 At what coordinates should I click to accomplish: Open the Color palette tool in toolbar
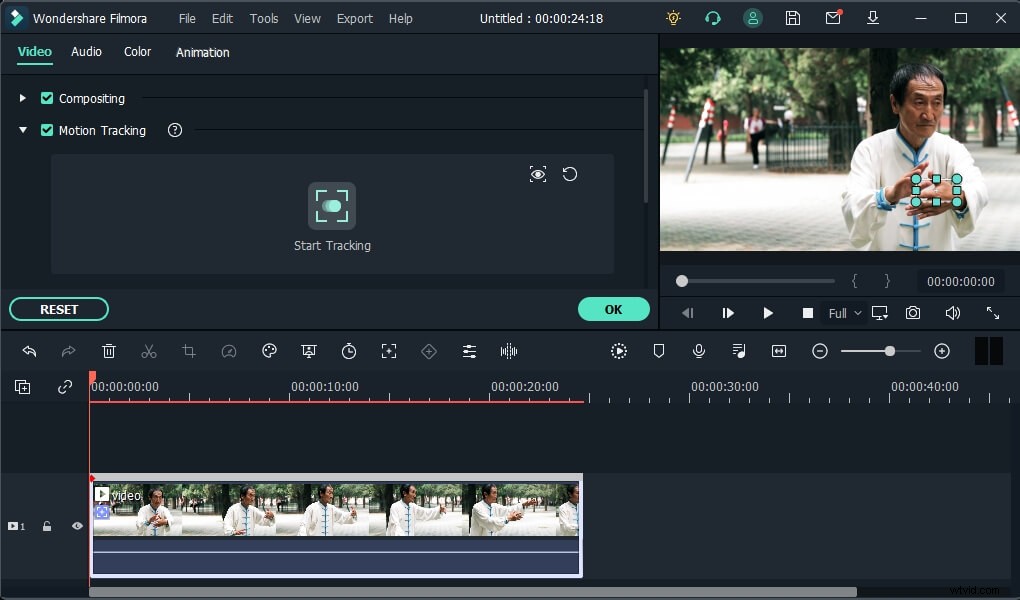click(x=269, y=351)
